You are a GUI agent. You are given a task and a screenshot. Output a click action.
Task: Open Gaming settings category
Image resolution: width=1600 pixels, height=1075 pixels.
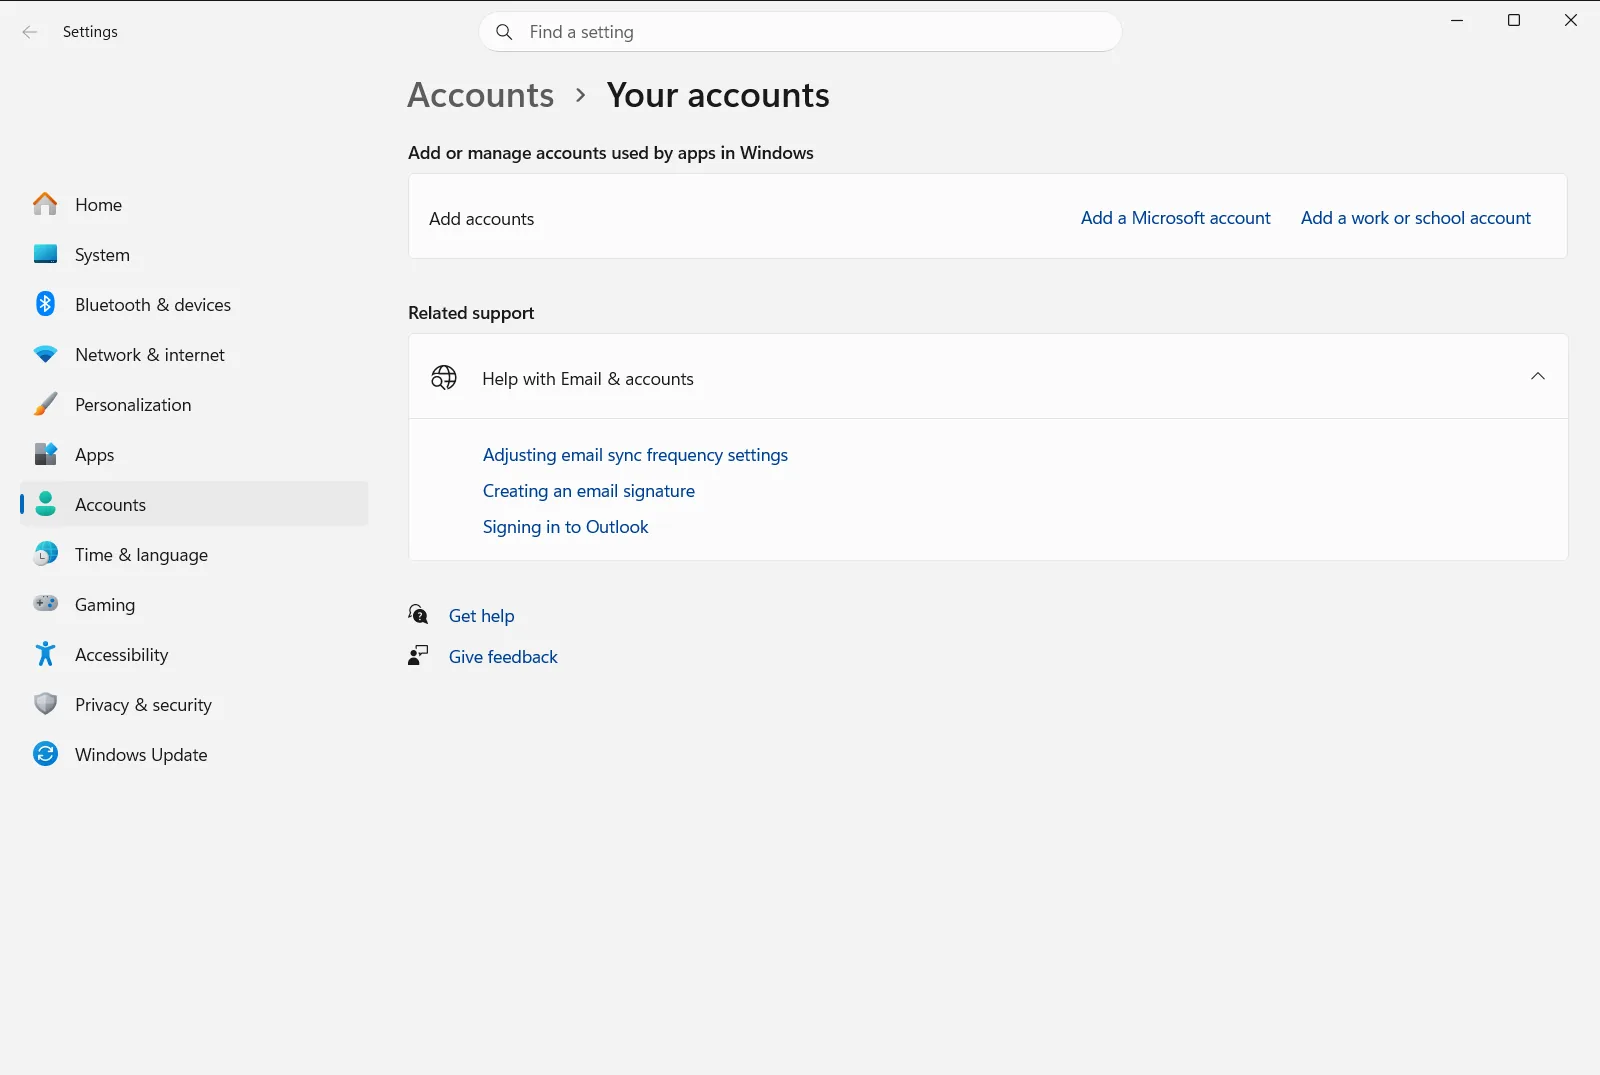(x=194, y=604)
